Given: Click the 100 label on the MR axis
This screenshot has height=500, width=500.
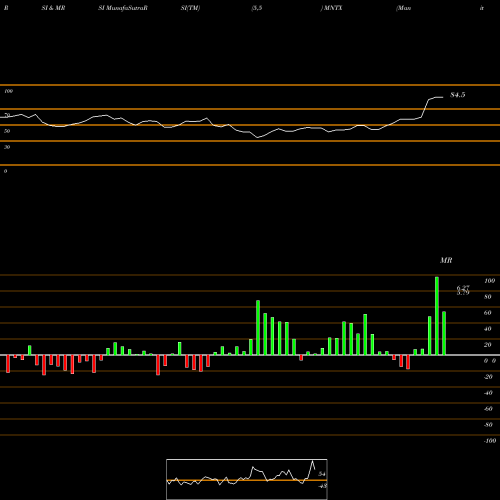Looking at the screenshot, I should click(489, 281).
